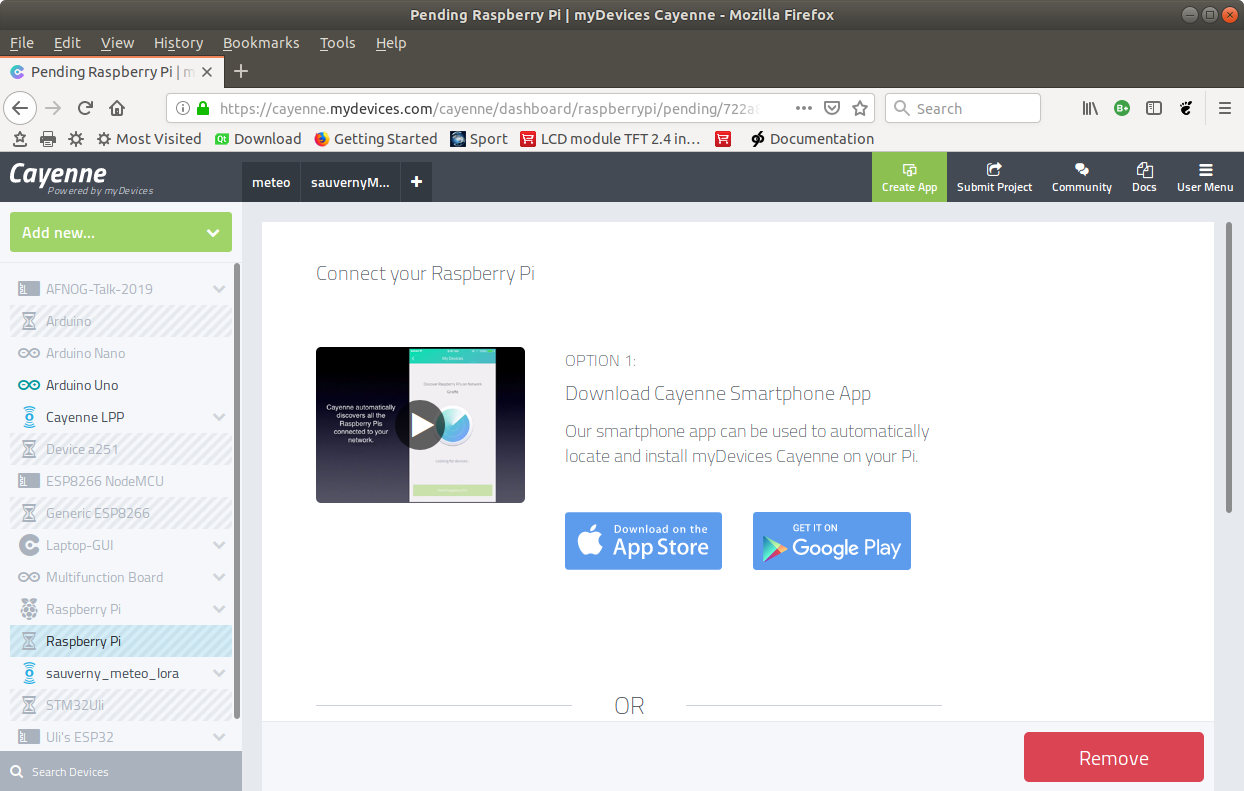This screenshot has height=791, width=1244.
Task: Switch to the meteo project tab
Action: 271,182
